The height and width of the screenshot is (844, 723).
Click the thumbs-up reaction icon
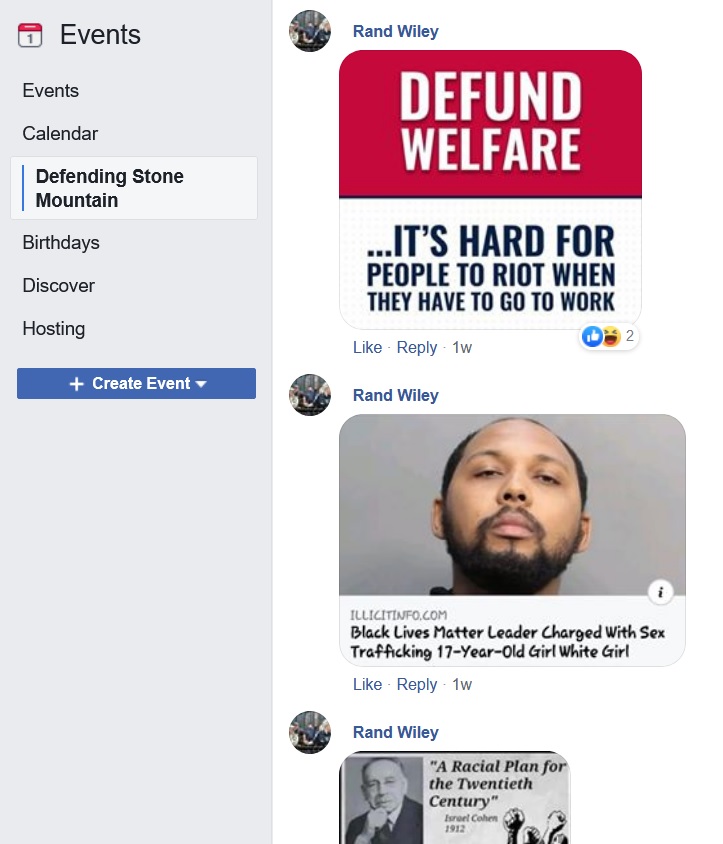pos(592,336)
